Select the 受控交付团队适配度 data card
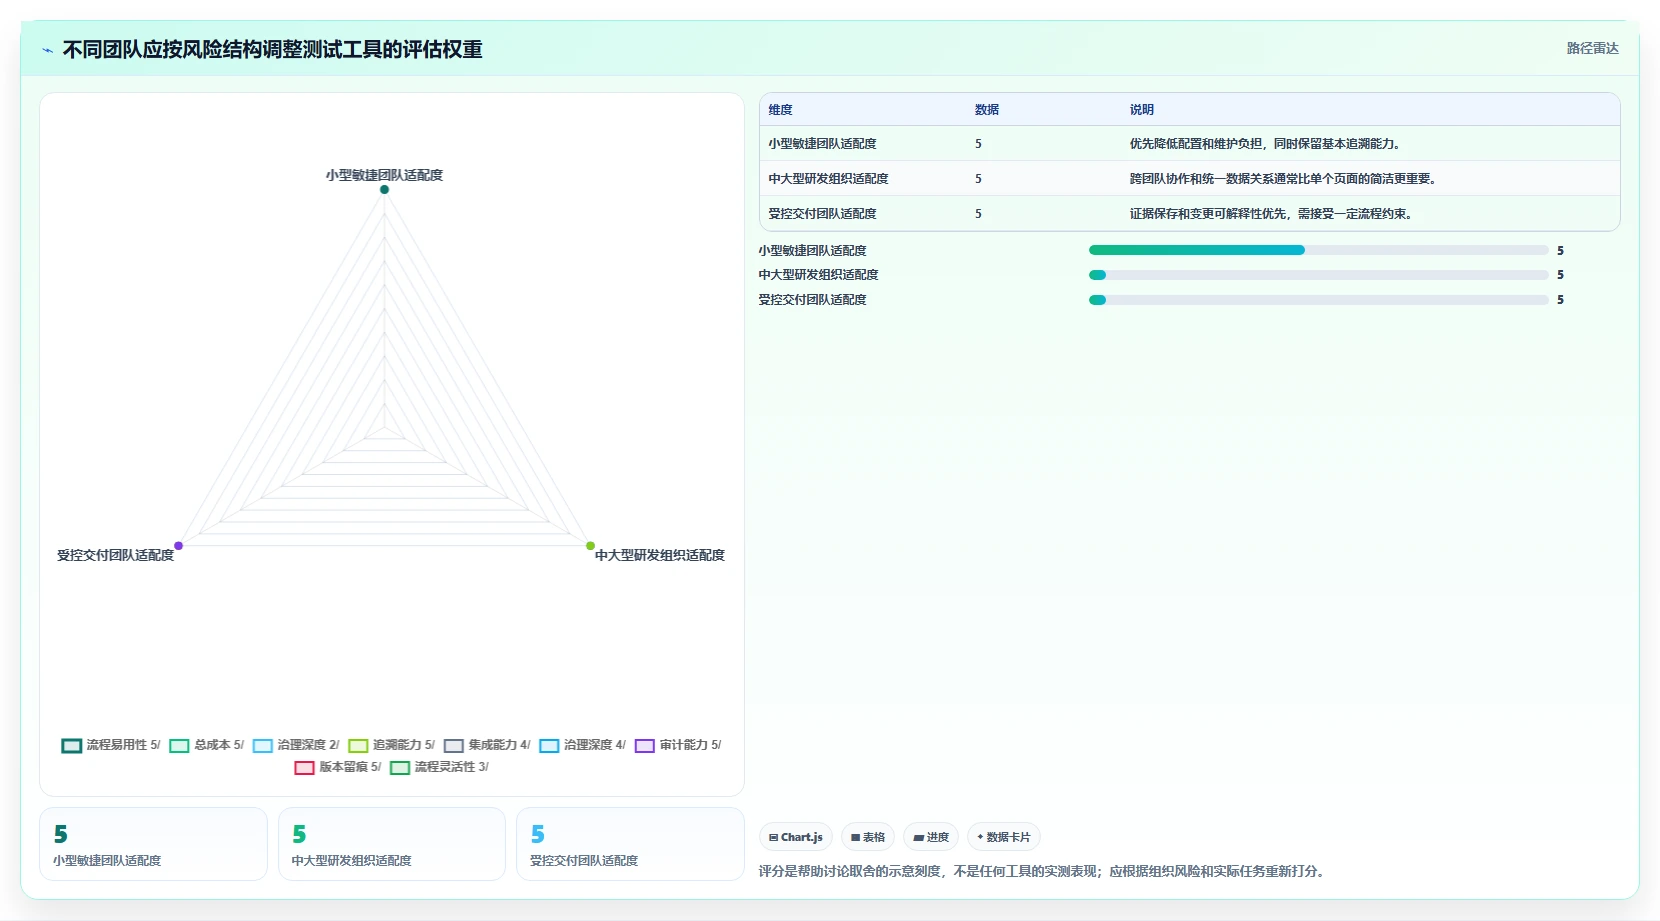 [630, 844]
